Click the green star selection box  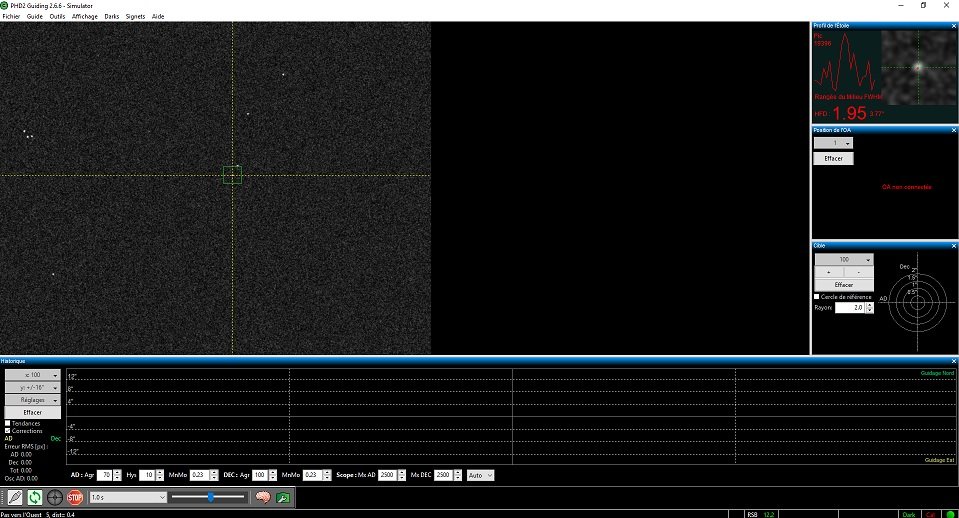(232, 175)
